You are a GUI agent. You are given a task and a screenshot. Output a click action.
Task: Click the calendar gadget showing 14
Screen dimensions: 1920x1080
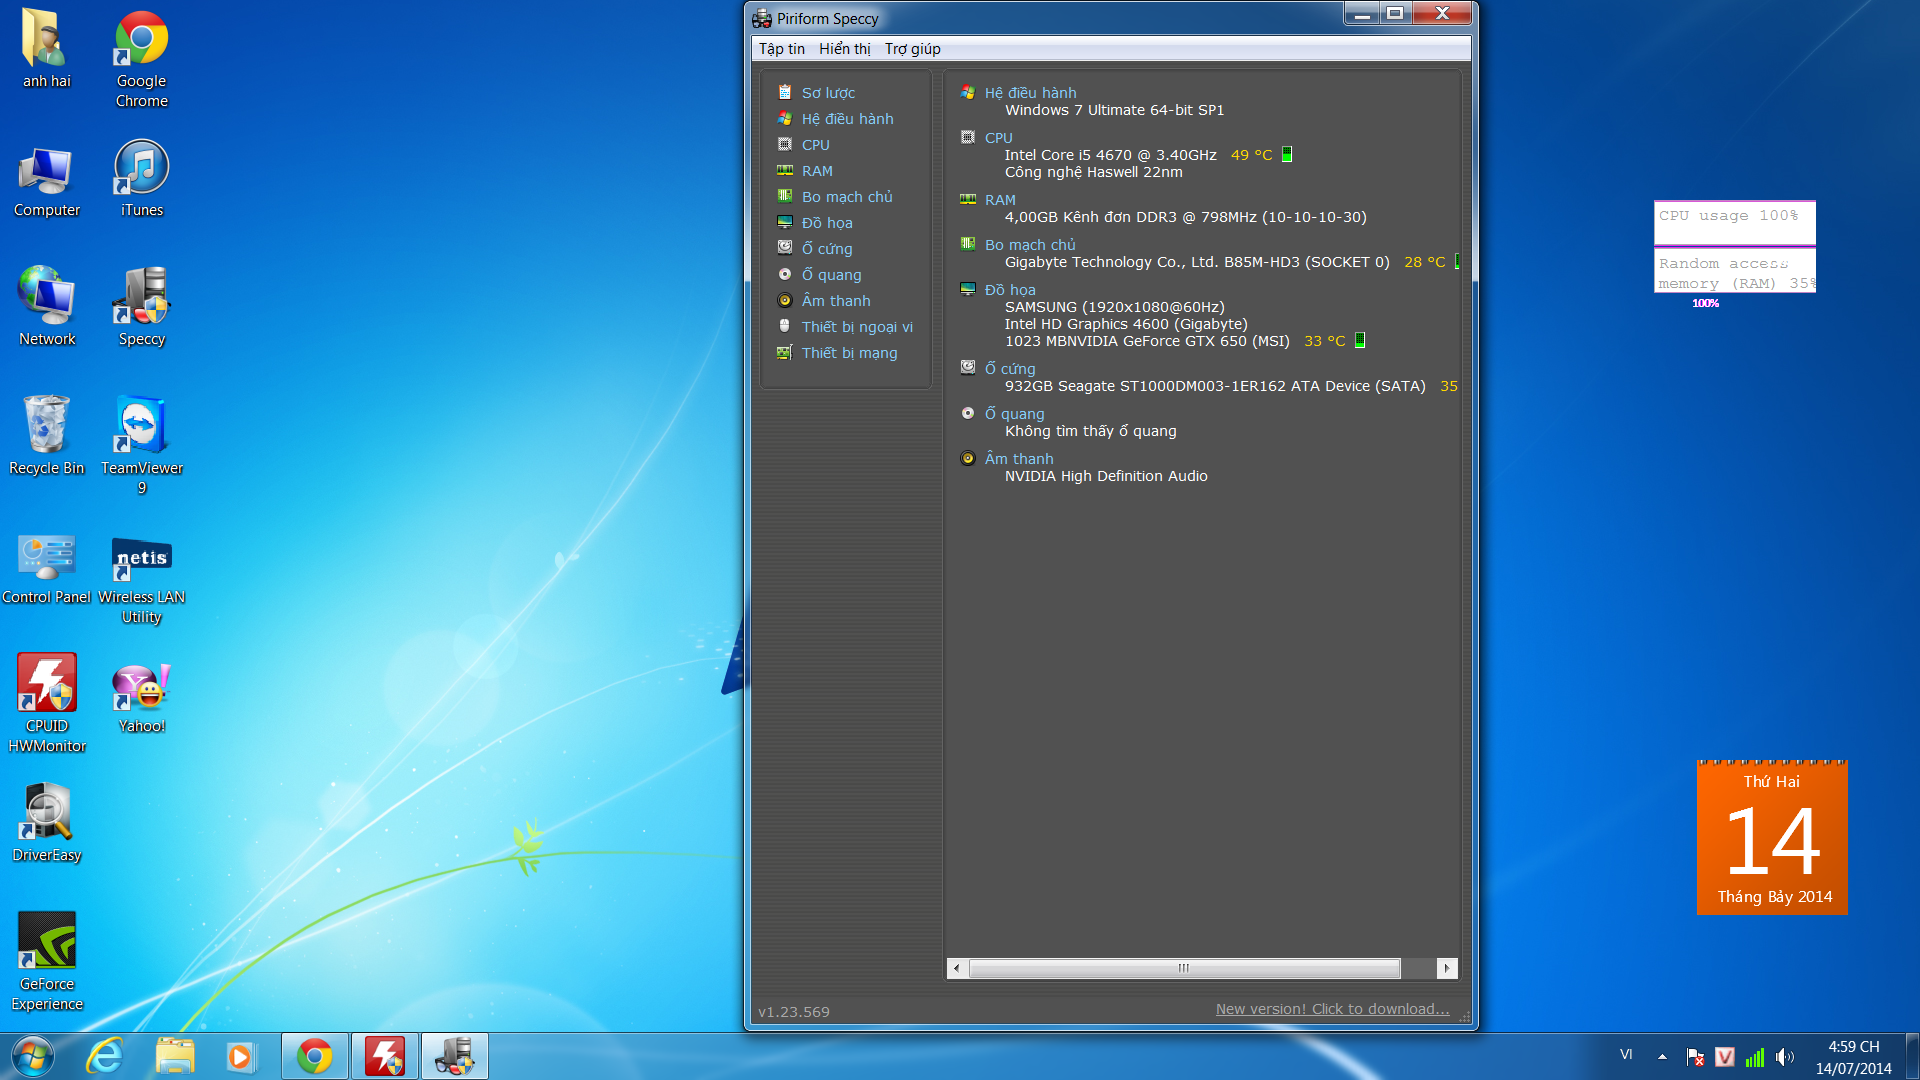coord(1772,838)
